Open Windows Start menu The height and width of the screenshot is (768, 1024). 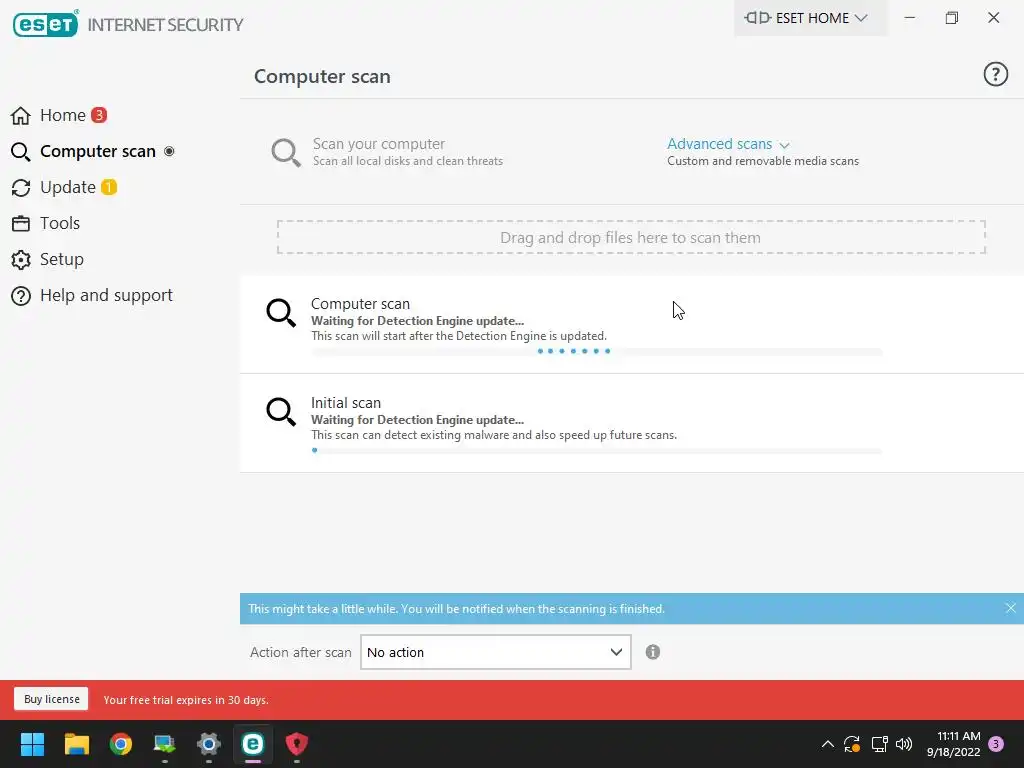coord(32,744)
